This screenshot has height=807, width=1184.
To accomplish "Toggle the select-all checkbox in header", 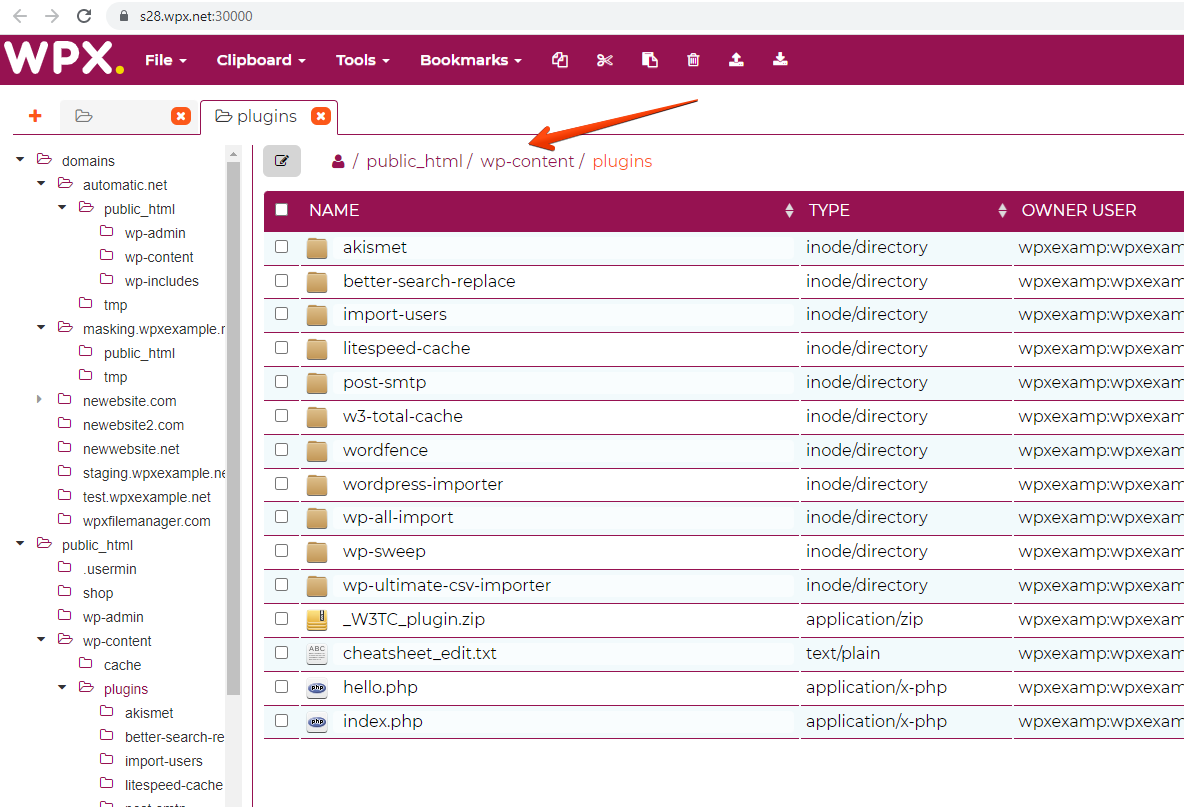I will (x=282, y=210).
